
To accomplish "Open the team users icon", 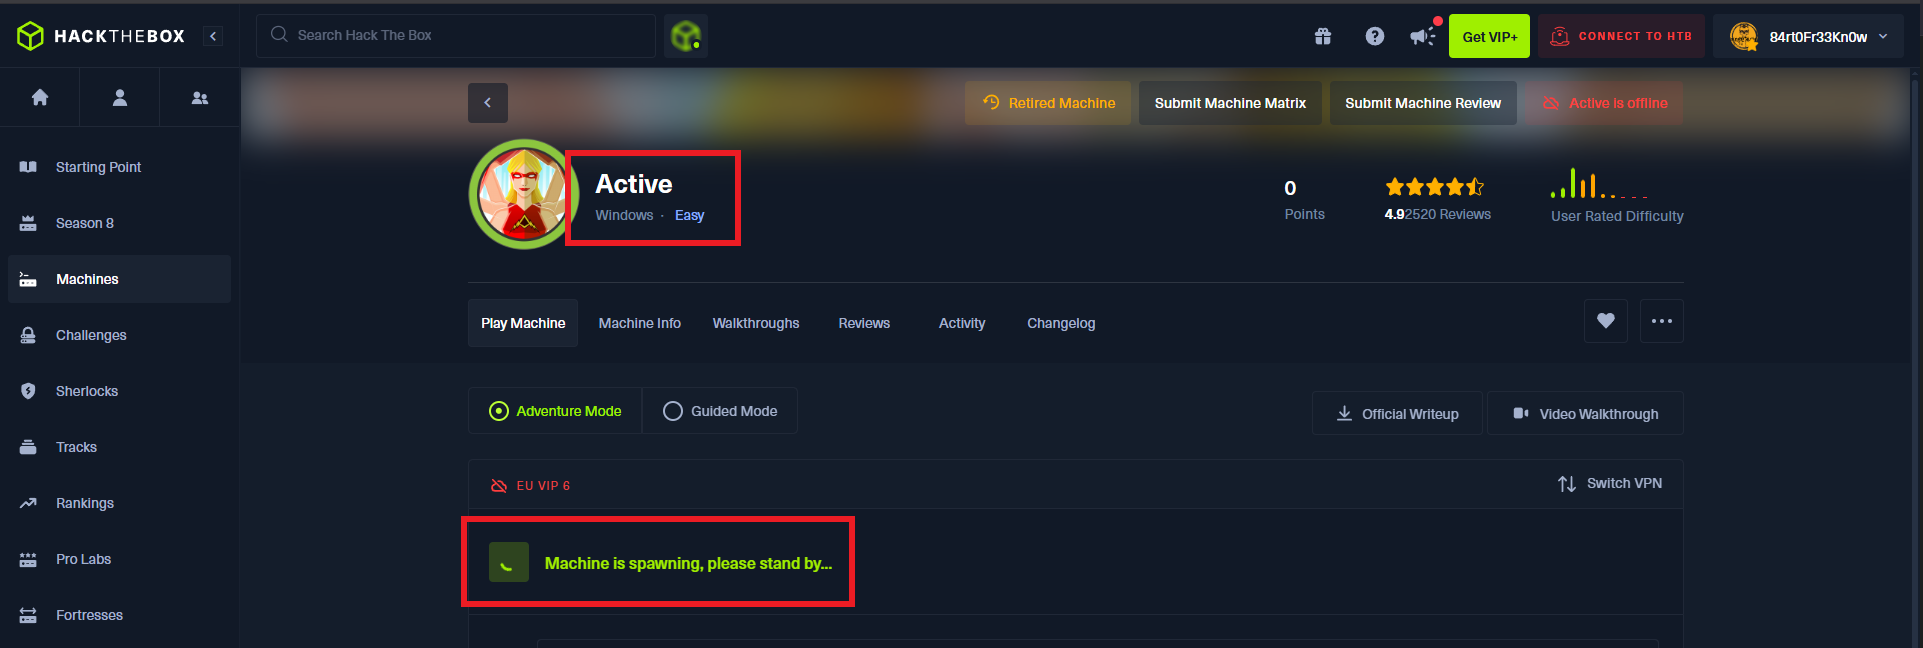I will click(200, 97).
